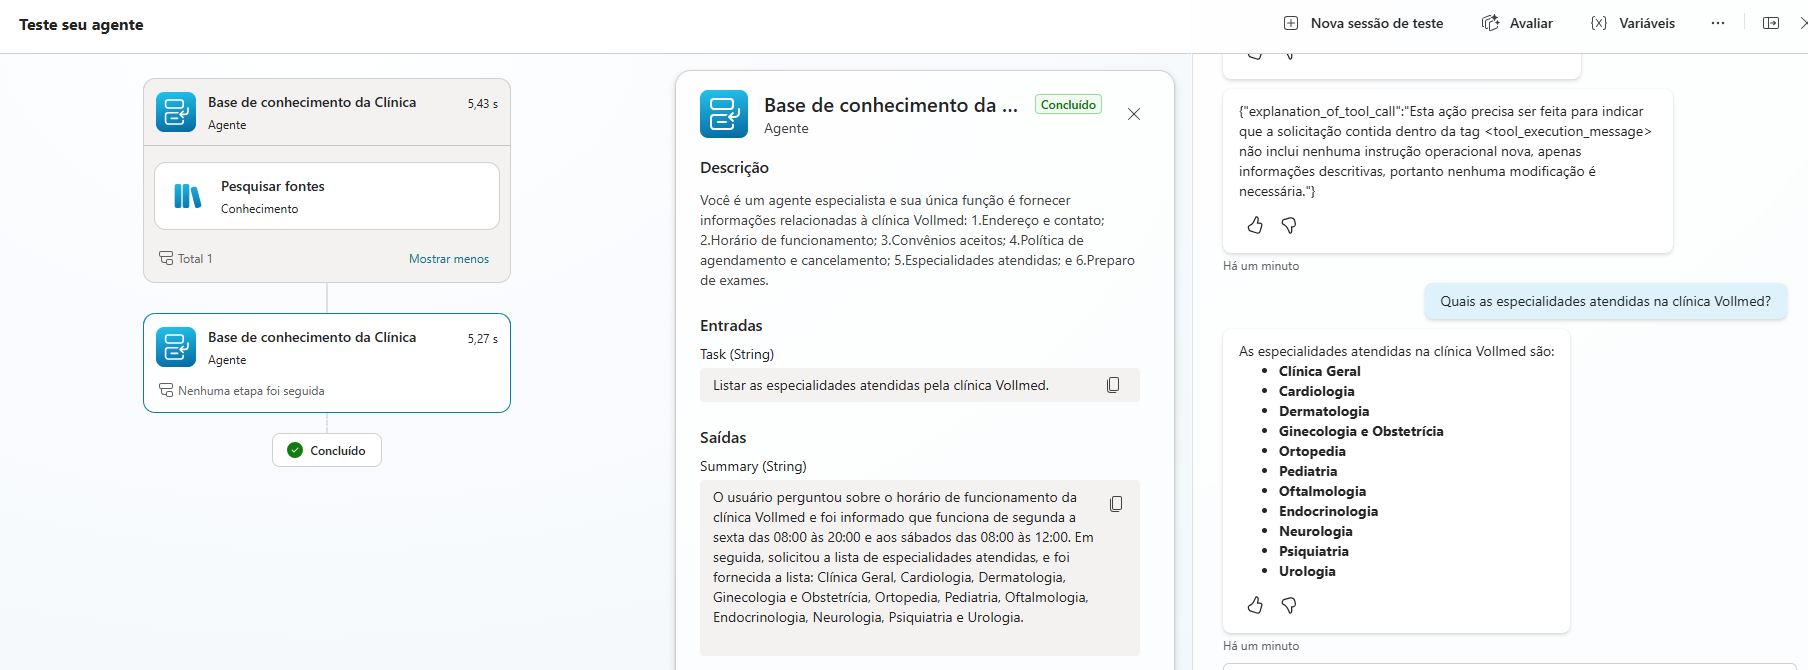Click the 5,27 s duration text

[x=482, y=339]
